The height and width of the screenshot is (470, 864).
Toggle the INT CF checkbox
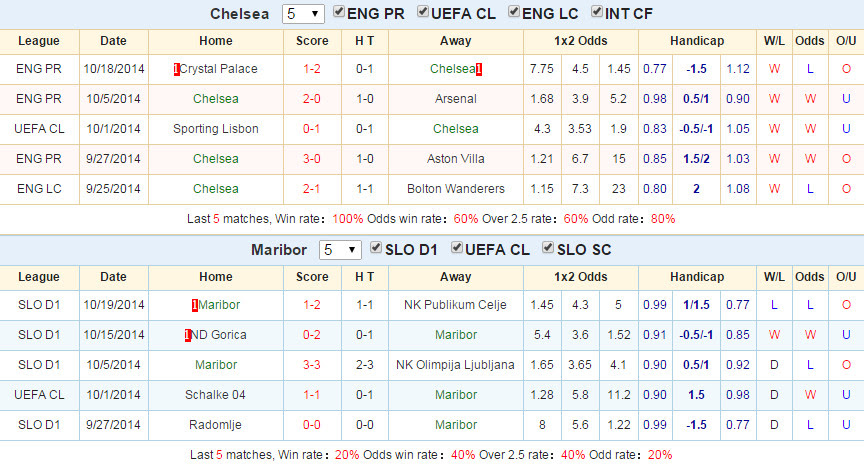pos(597,12)
